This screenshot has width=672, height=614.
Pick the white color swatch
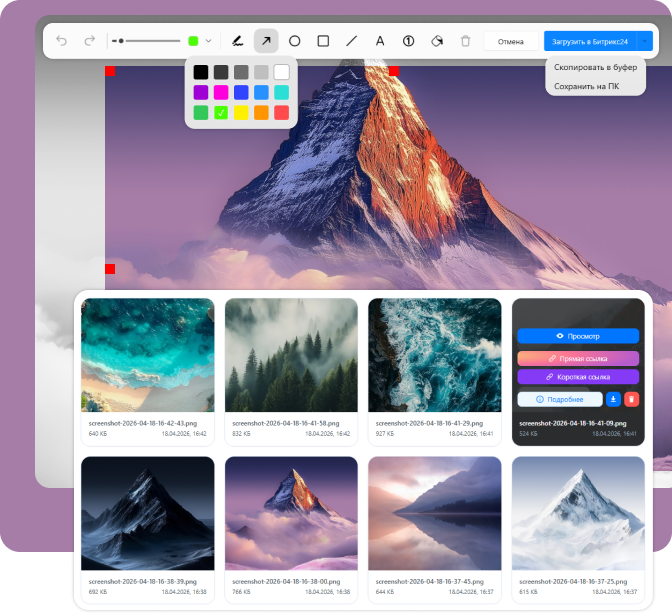[281, 72]
